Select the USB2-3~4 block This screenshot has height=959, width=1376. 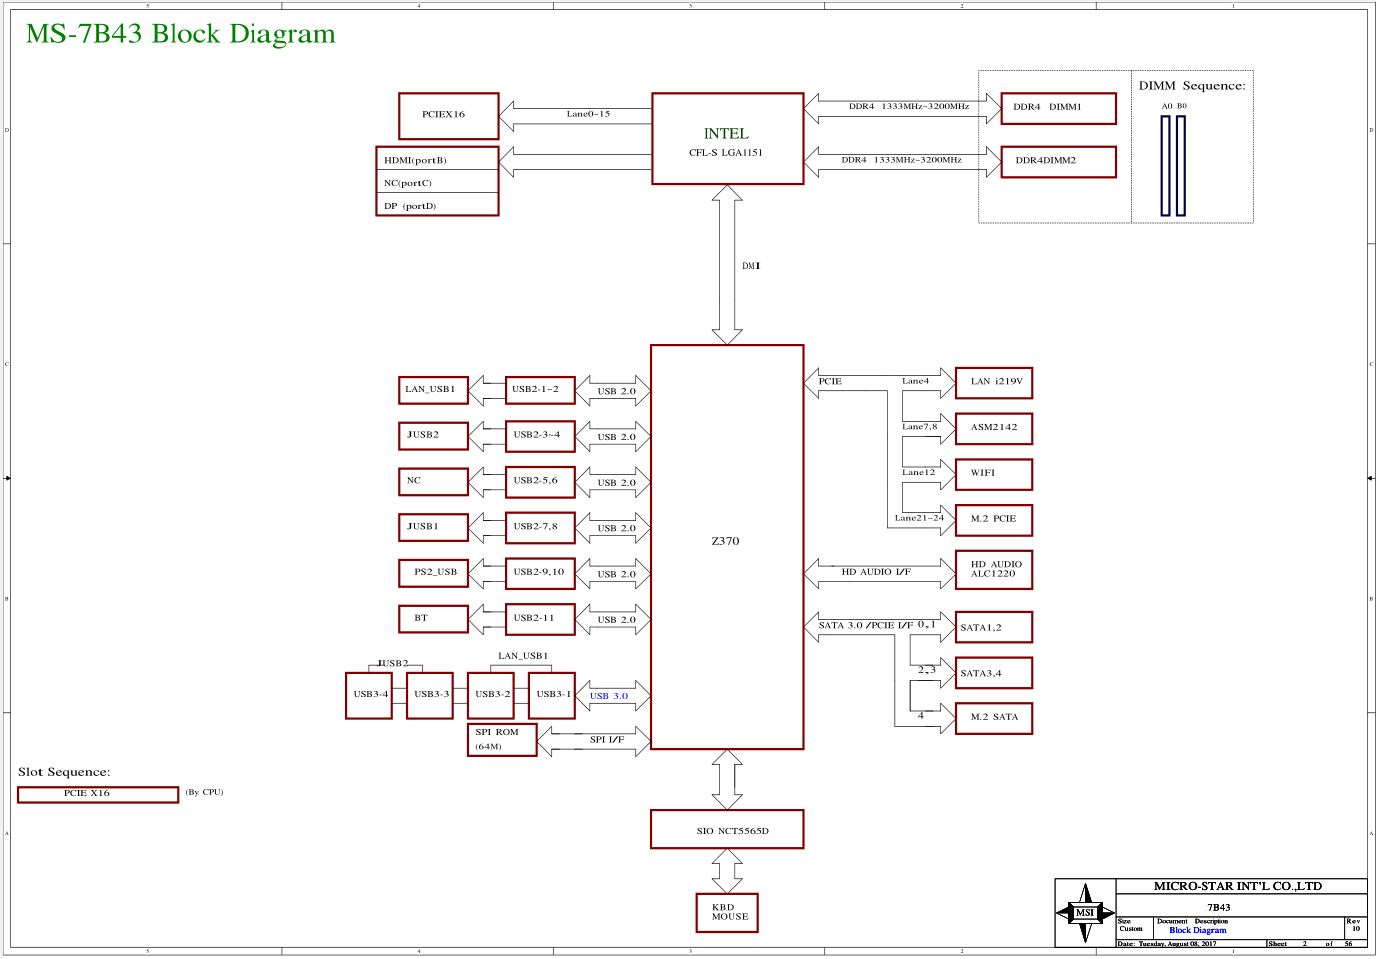(540, 436)
